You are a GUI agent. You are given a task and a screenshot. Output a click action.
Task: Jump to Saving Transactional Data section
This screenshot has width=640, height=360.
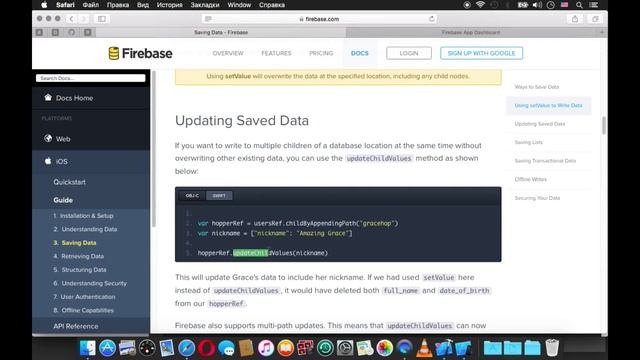(x=545, y=161)
